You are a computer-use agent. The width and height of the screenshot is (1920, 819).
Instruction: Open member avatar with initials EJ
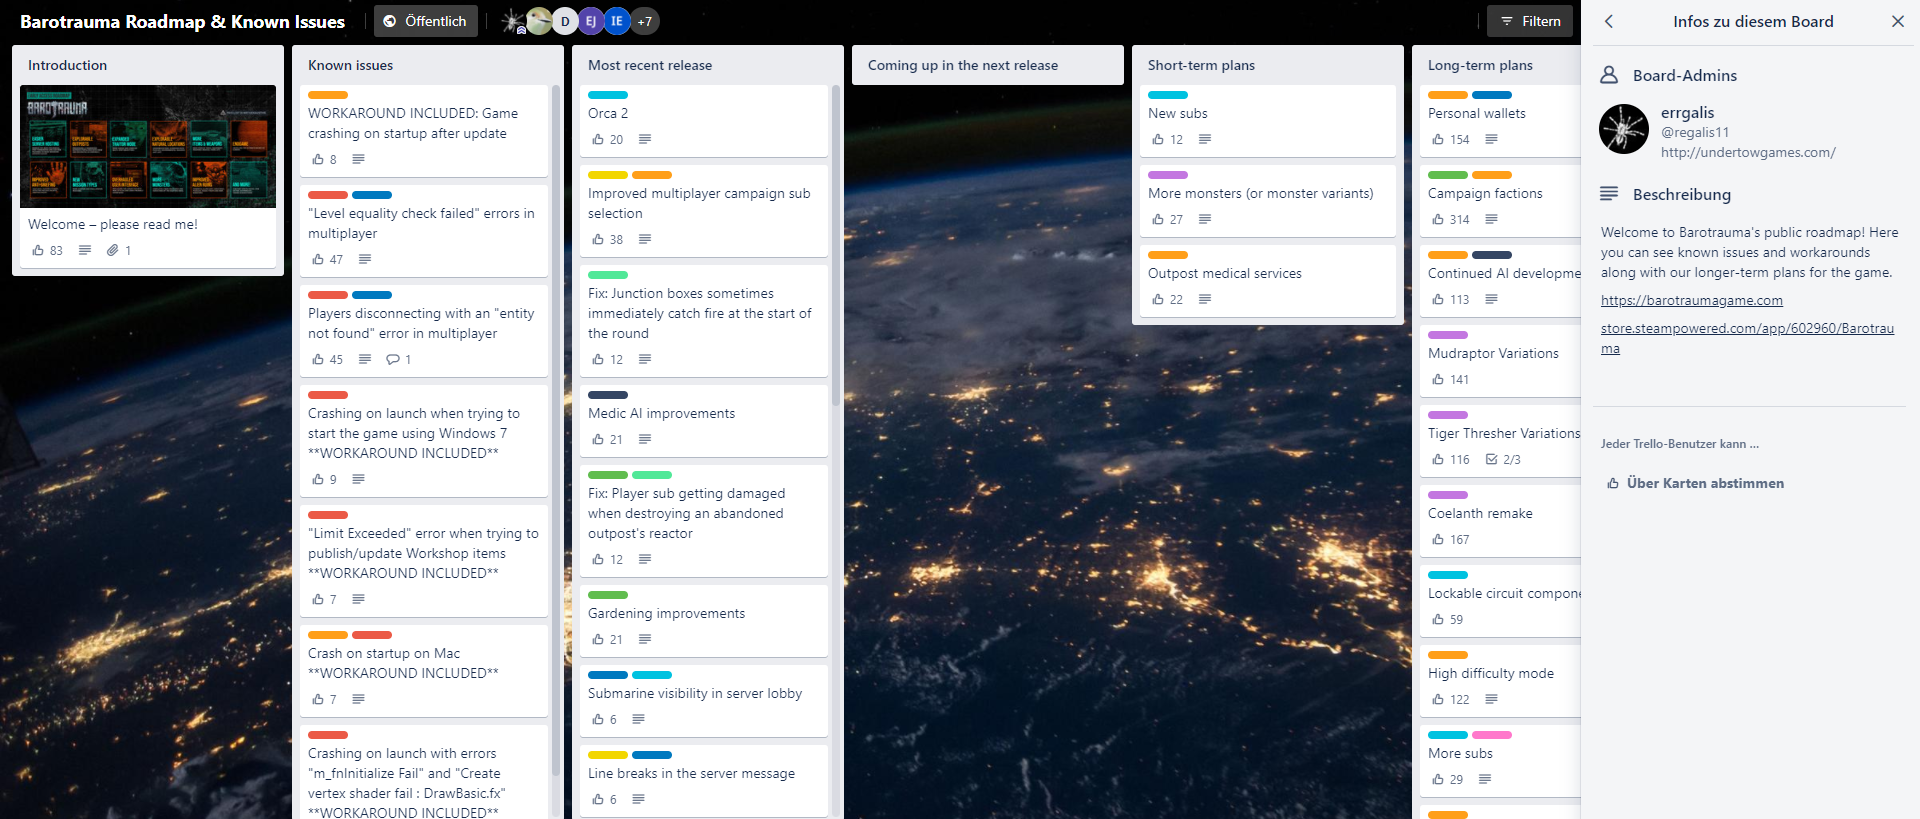591,21
